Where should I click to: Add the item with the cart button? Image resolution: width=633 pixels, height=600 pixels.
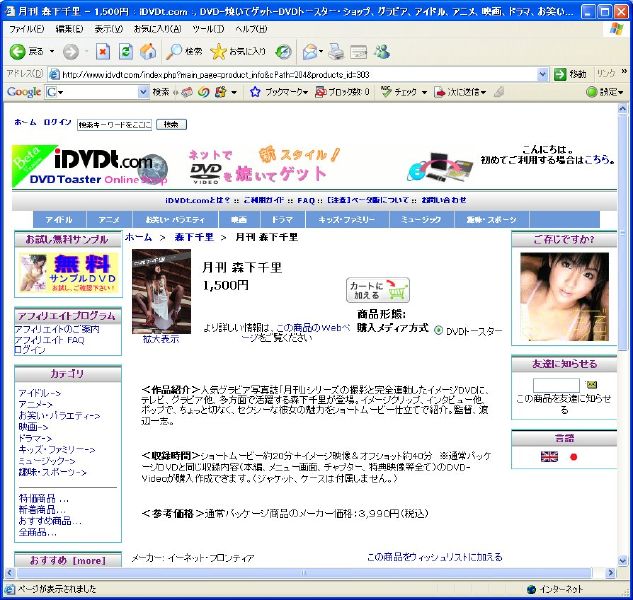point(377,290)
